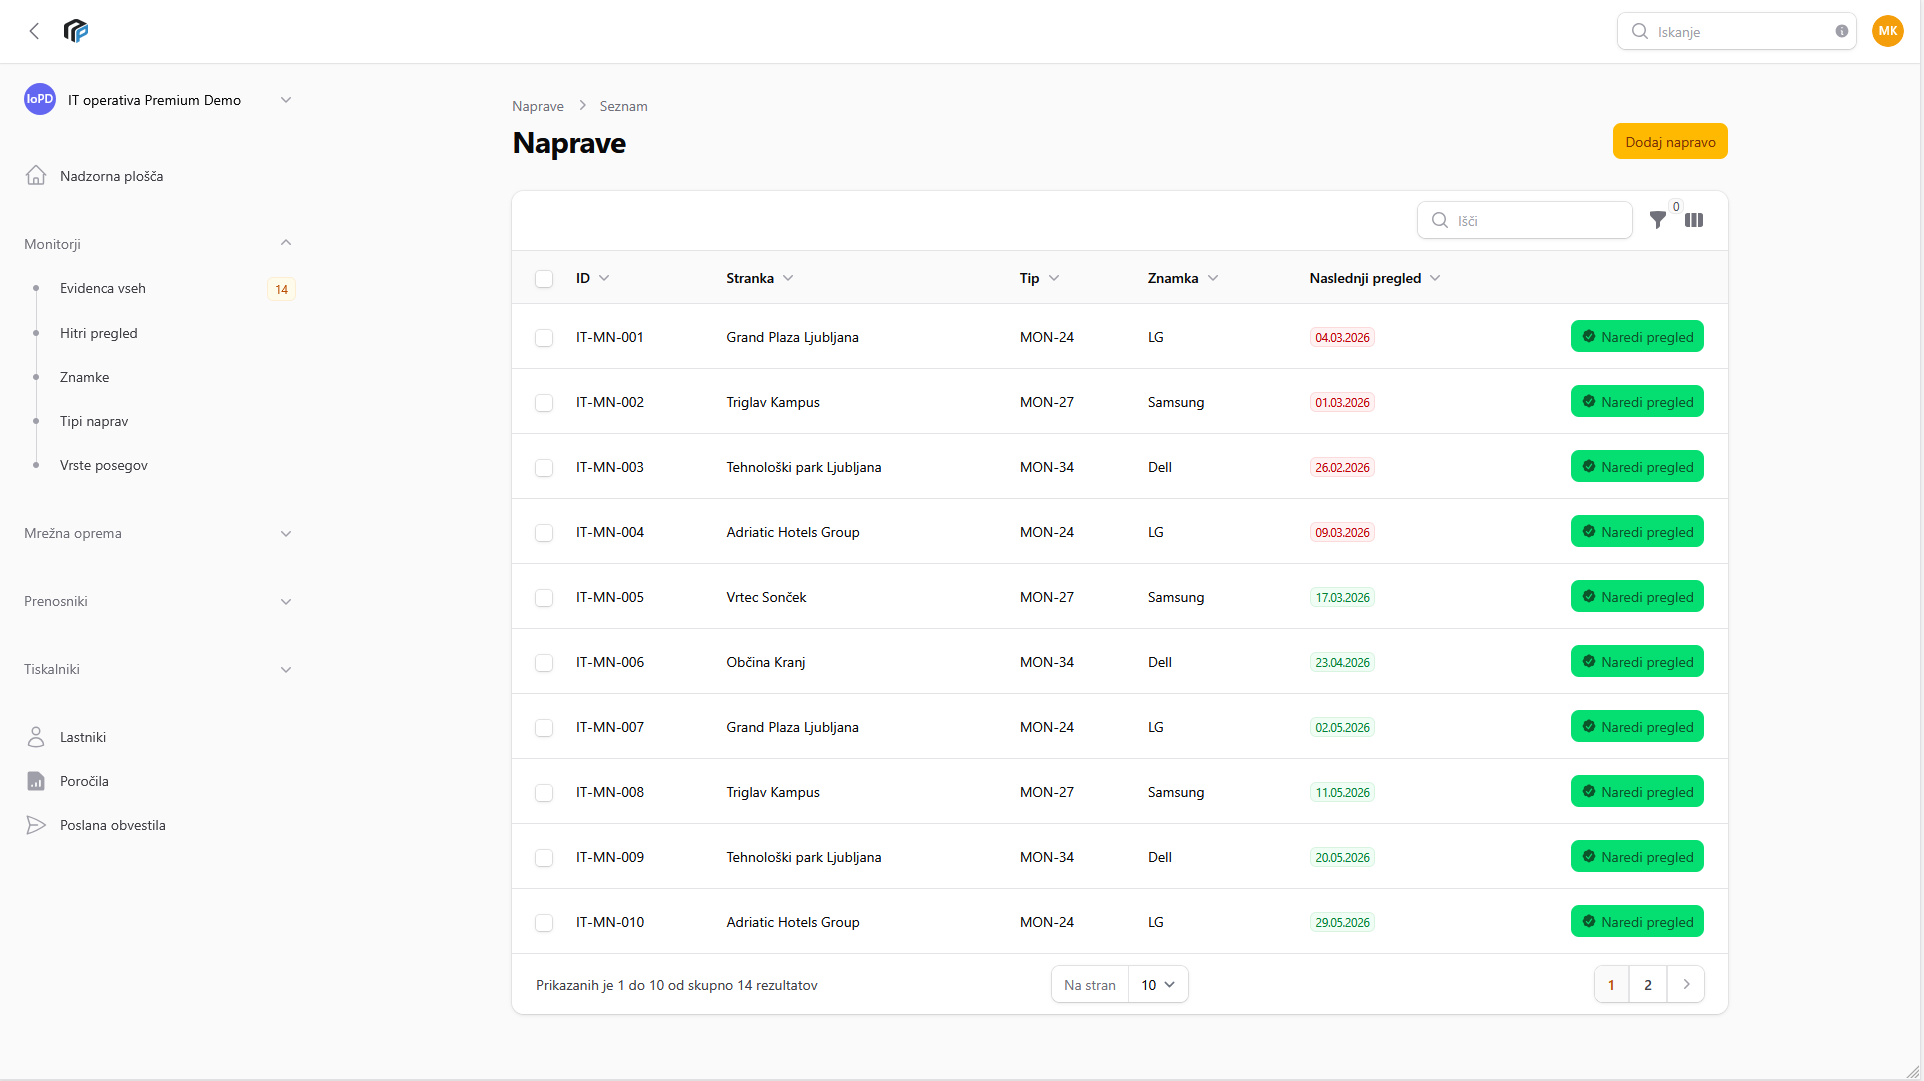The height and width of the screenshot is (1081, 1924).
Task: Click the Dodaj napravo button
Action: (1669, 142)
